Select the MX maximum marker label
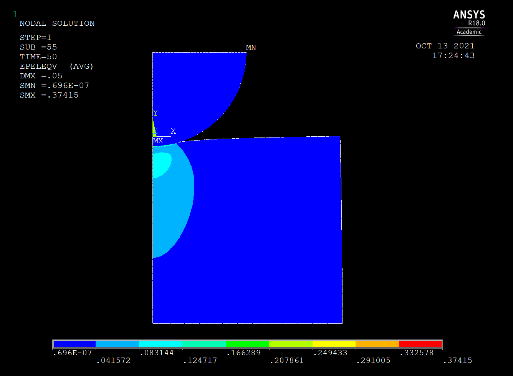 158,141
